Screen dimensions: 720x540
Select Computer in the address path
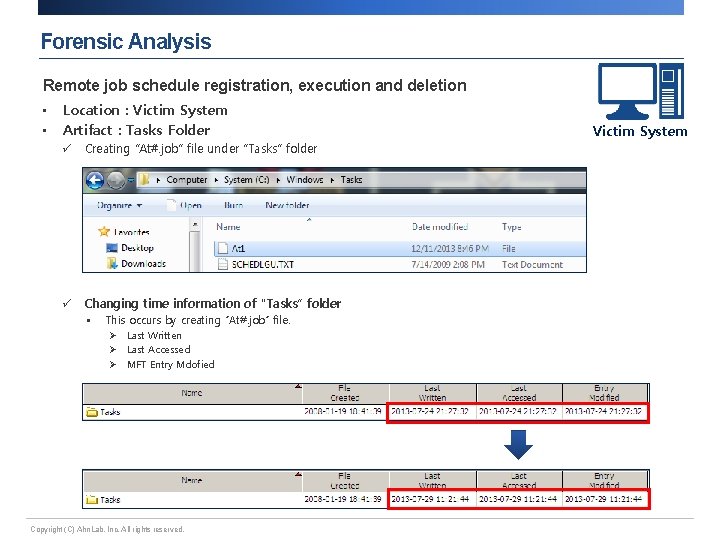(x=187, y=180)
